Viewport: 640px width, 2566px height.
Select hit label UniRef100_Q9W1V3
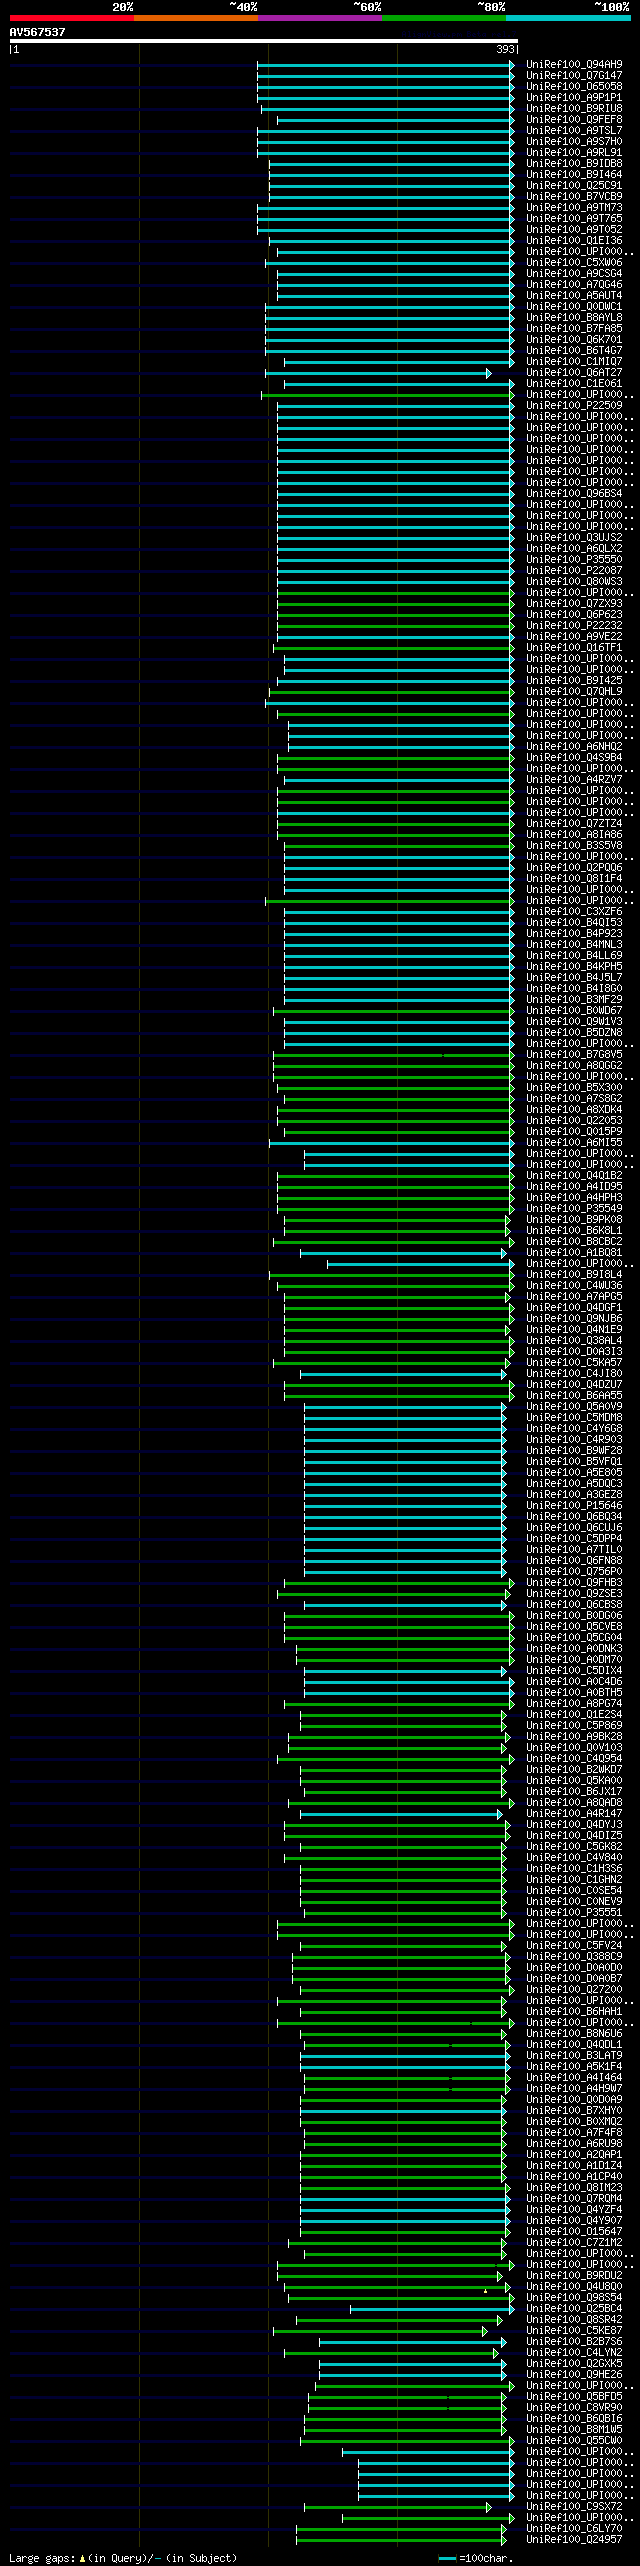[x=574, y=1021]
